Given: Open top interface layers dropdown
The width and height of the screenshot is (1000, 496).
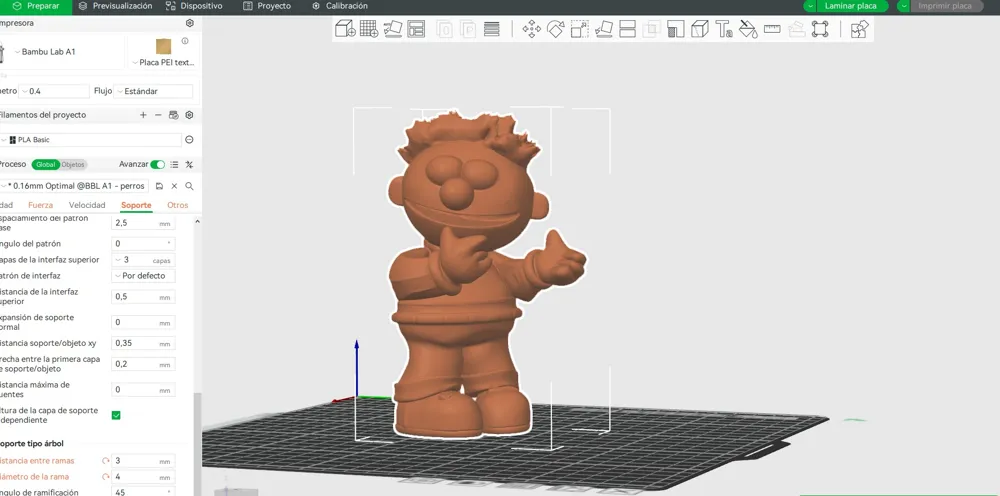Looking at the screenshot, I should [x=143, y=260].
